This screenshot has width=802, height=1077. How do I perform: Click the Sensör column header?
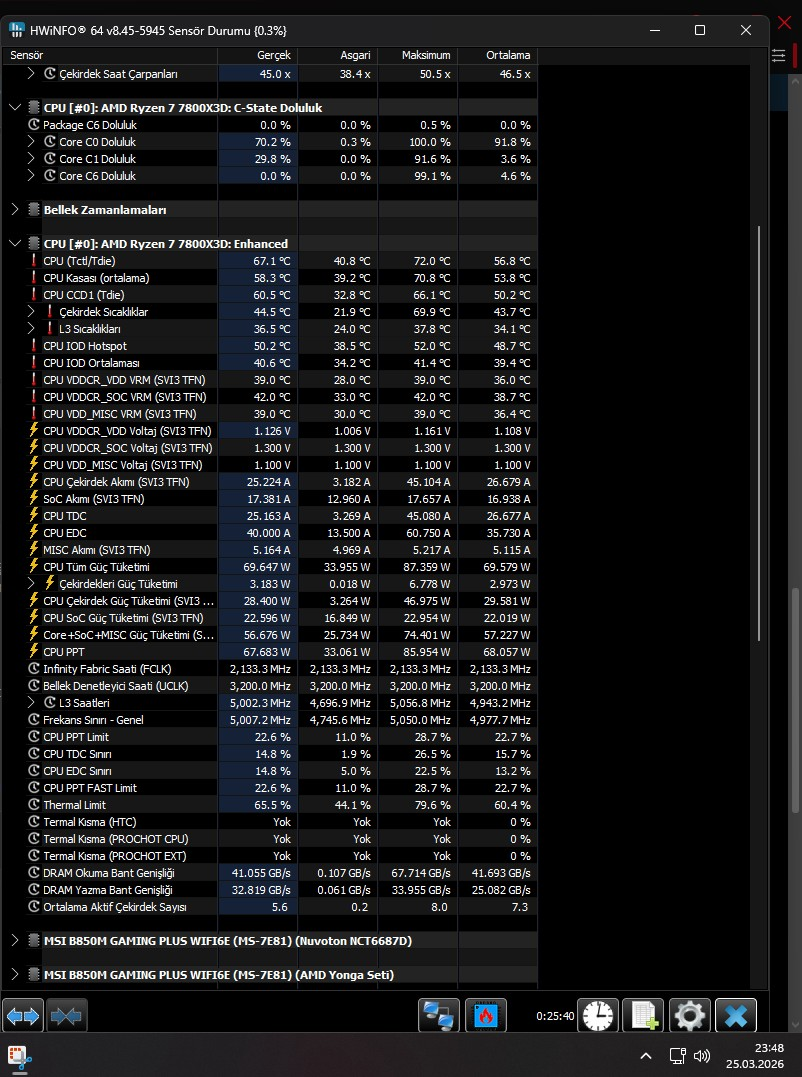(x=110, y=55)
